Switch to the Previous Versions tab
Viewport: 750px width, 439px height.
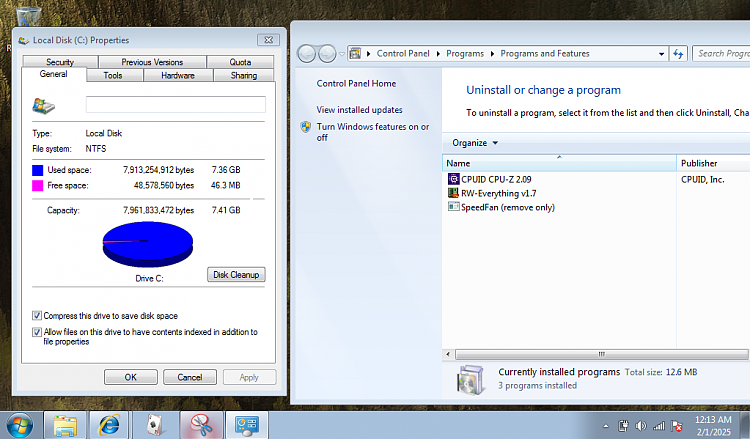coord(152,62)
